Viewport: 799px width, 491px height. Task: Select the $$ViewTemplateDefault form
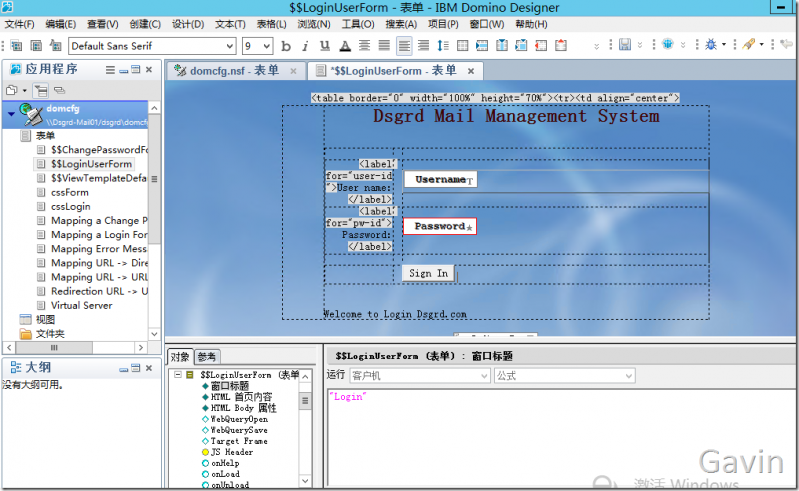point(99,178)
